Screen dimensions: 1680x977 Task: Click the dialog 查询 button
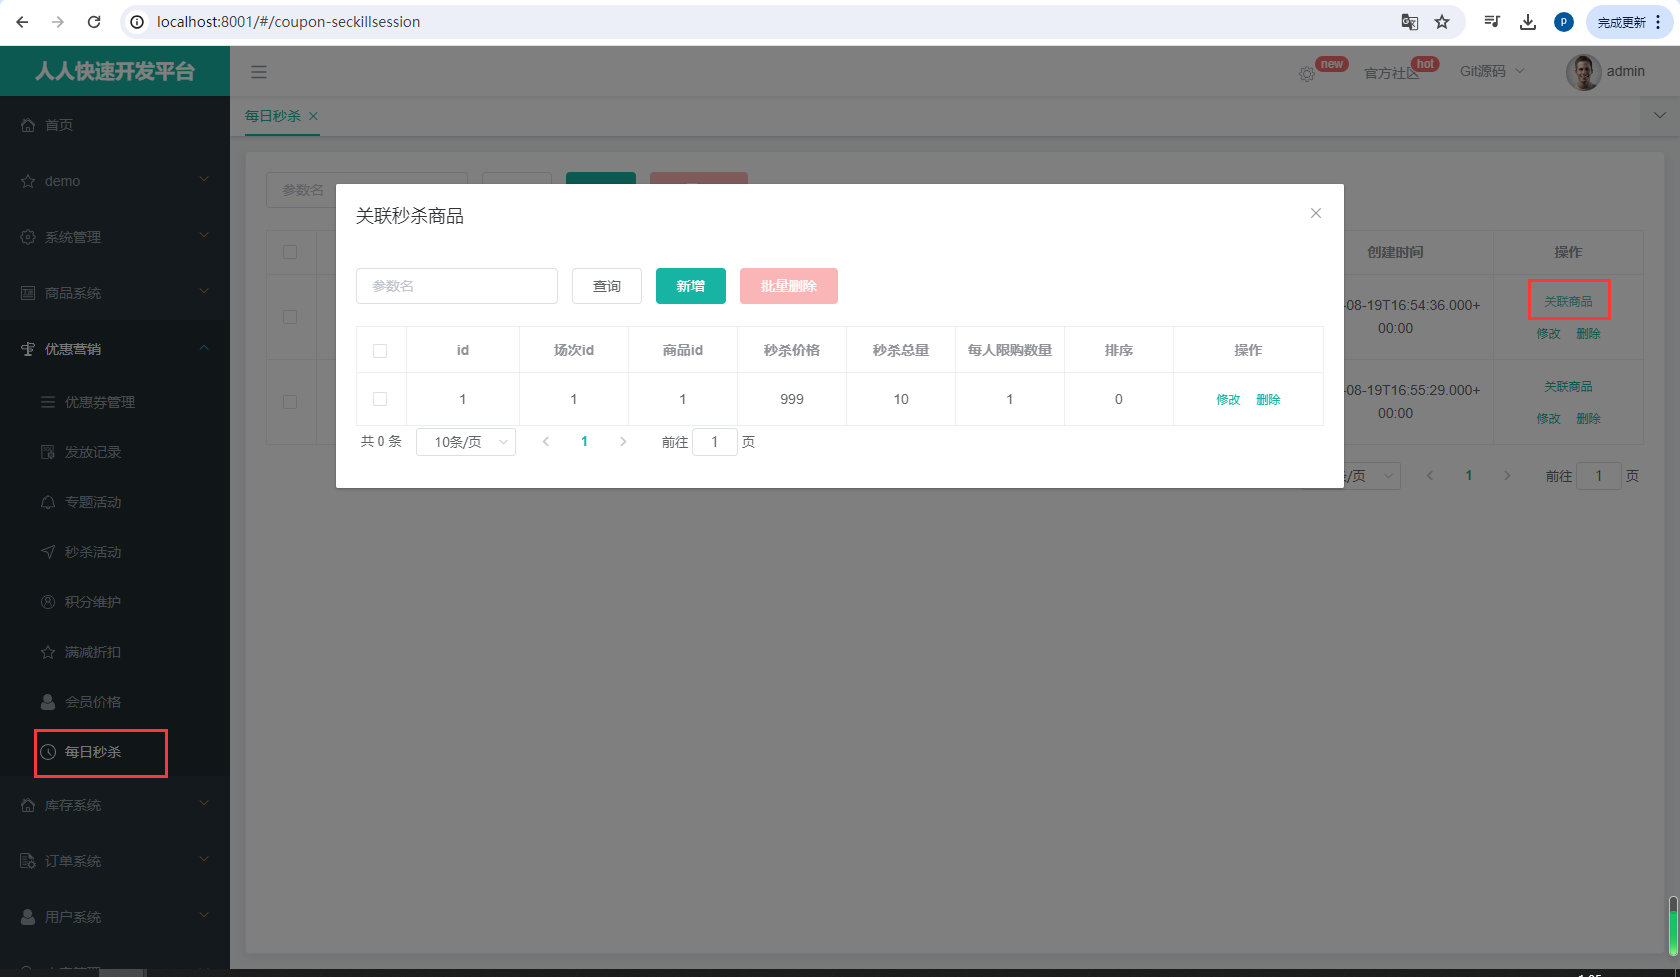[607, 286]
